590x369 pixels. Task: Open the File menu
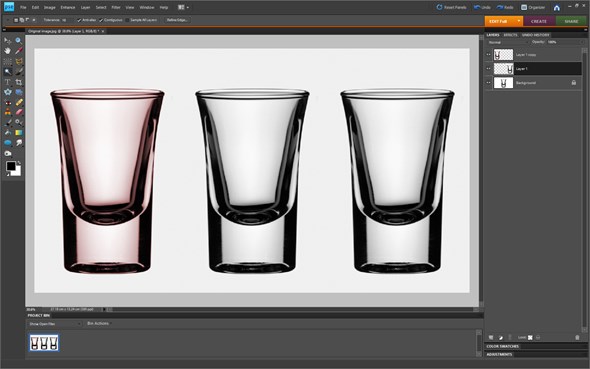pos(23,7)
